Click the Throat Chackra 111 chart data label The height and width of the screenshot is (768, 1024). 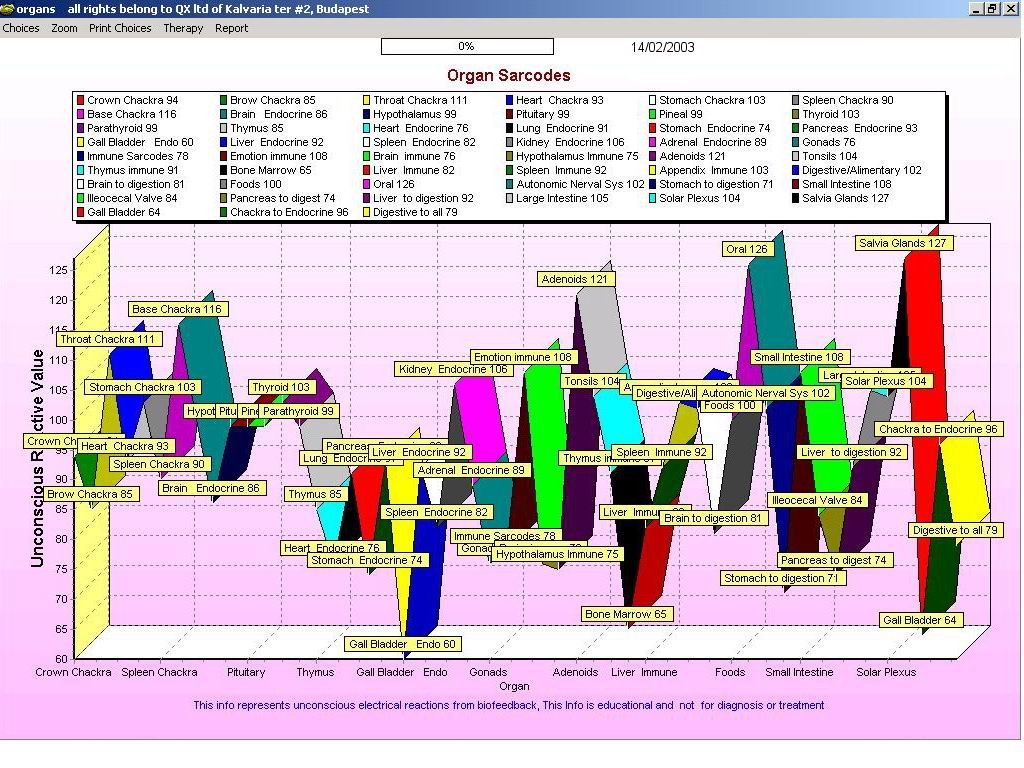coord(108,339)
